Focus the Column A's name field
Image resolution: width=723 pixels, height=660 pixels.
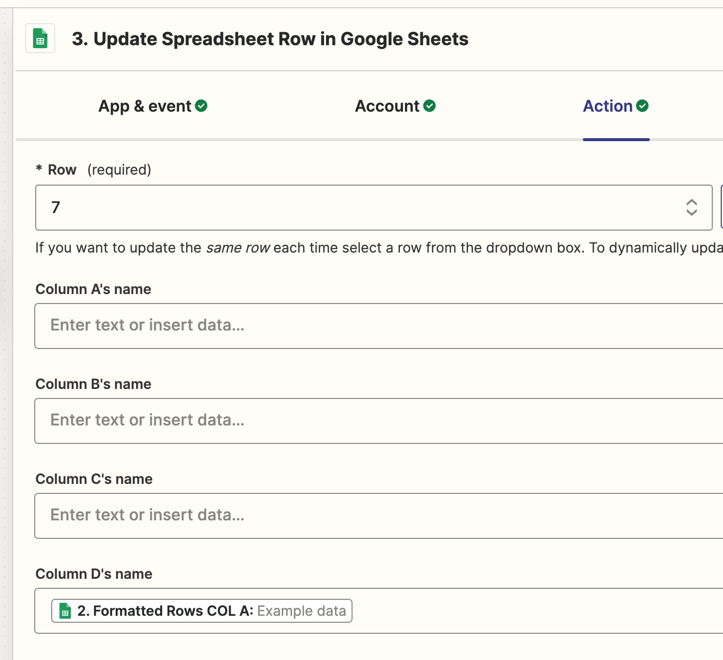pyautogui.click(x=379, y=326)
